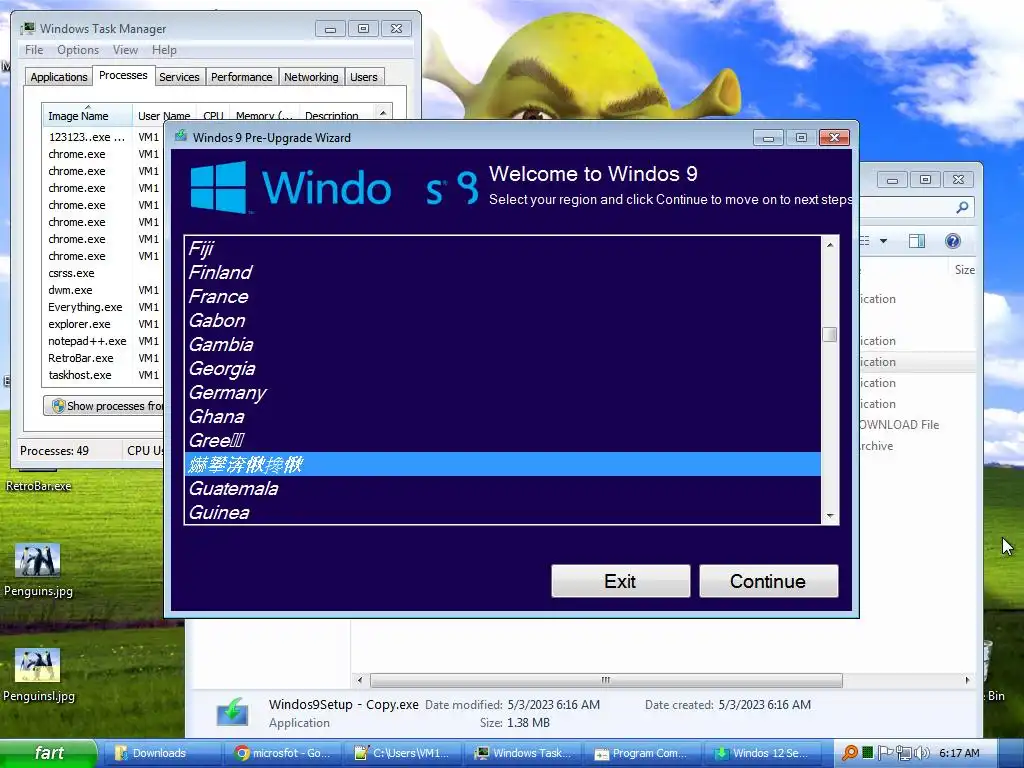Select the csrss.exe process row
Viewport: 1024px width, 768px height.
click(104, 273)
